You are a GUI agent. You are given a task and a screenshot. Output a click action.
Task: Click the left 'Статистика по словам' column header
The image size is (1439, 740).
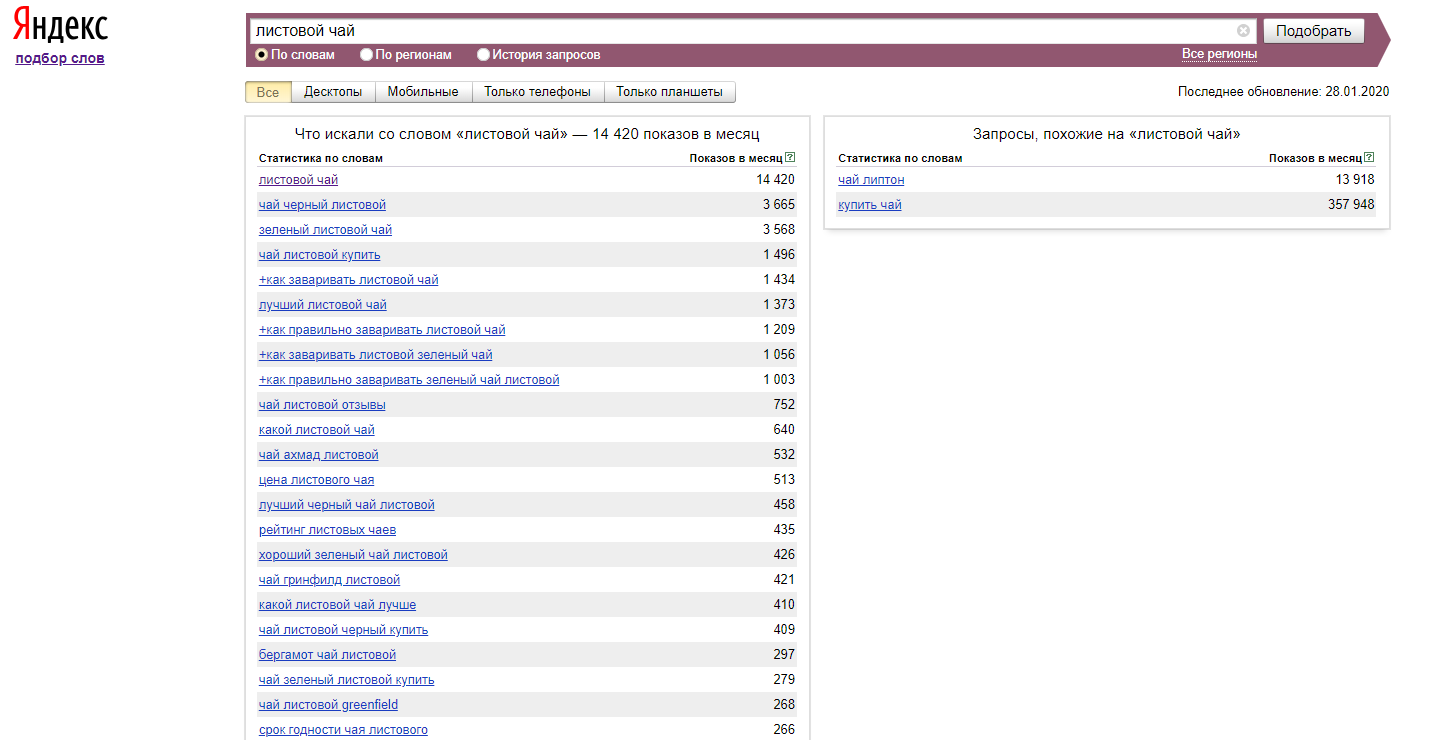pyautogui.click(x=321, y=158)
